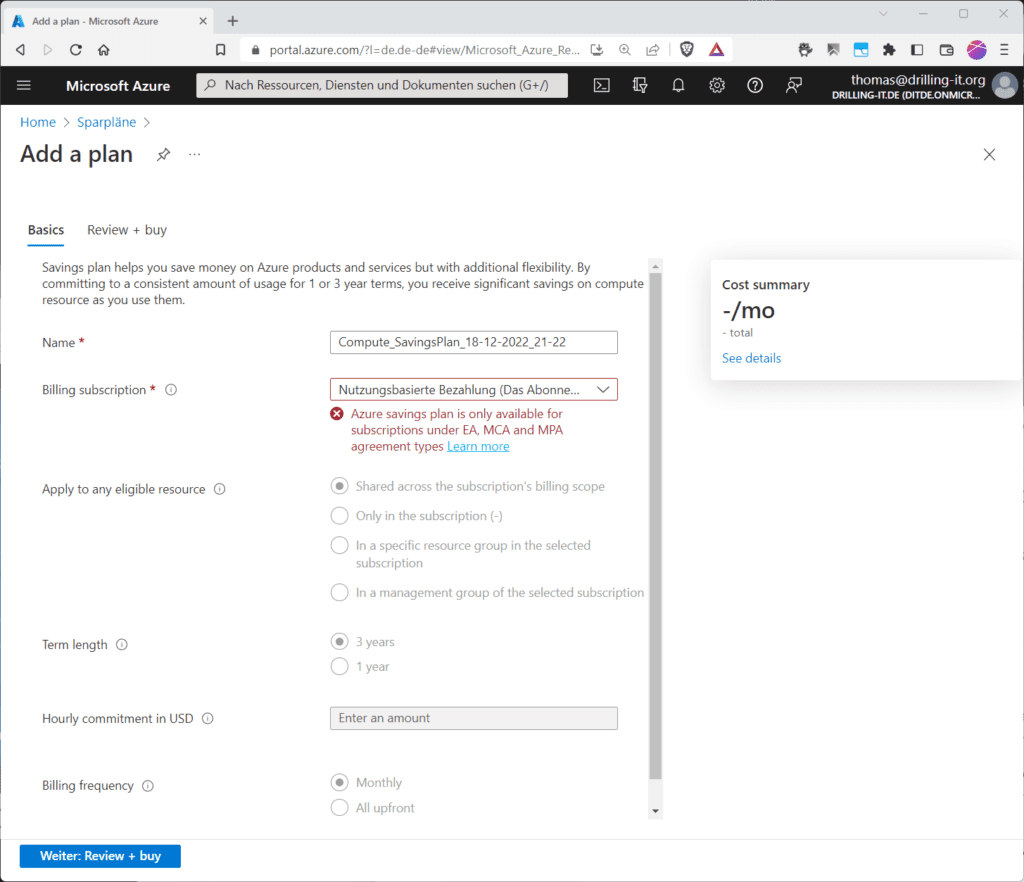
Task: Select All upfront billing frequency
Action: [x=340, y=808]
